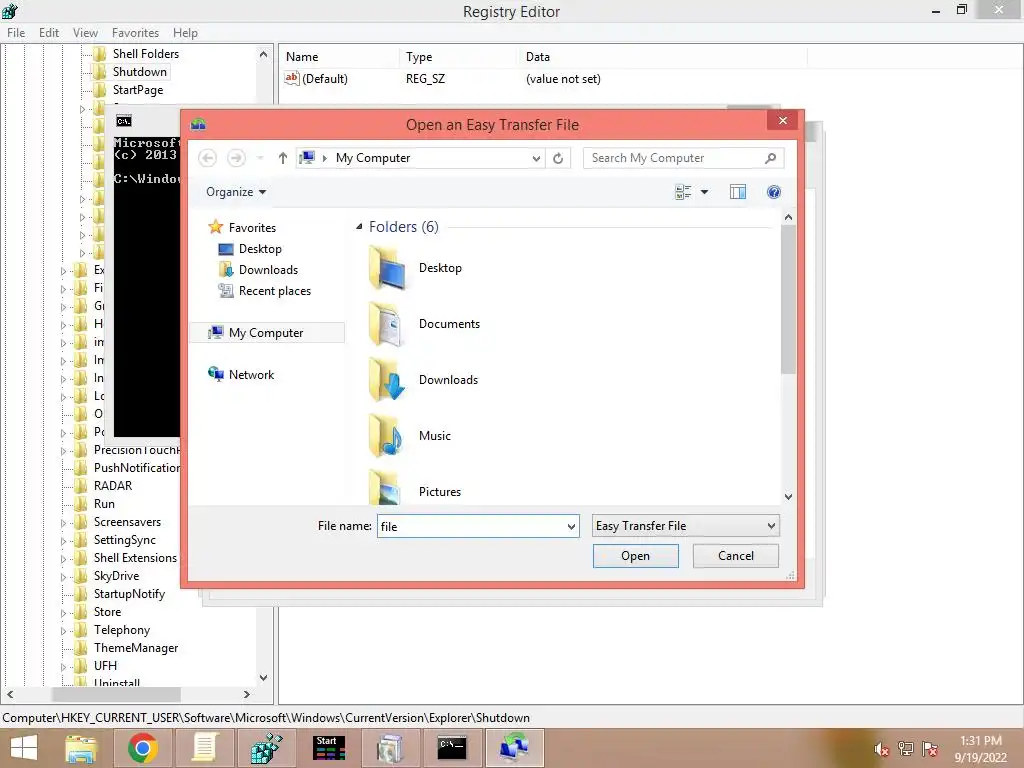
Task: Open Recent places in navigation pane
Action: [274, 291]
